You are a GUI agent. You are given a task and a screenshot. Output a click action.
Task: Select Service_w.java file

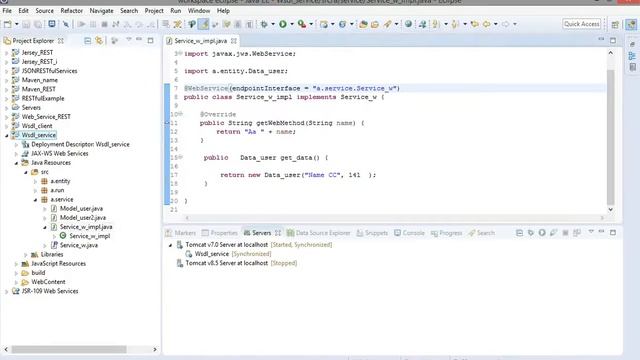(79, 245)
